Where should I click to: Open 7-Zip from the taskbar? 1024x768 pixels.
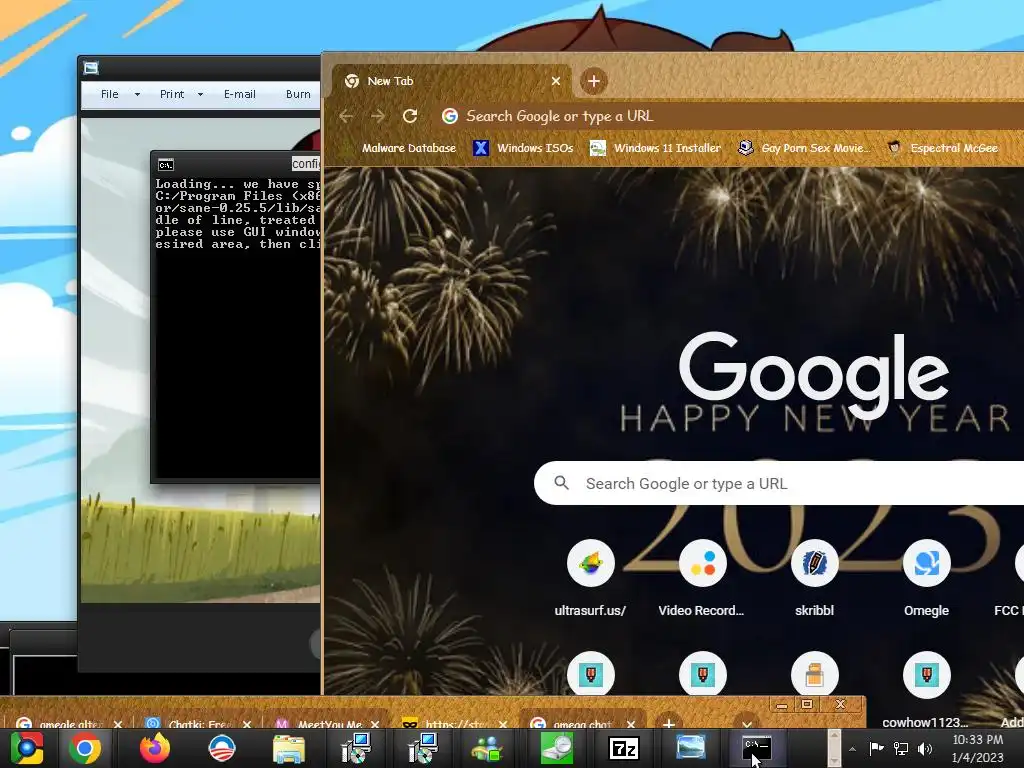pos(624,748)
